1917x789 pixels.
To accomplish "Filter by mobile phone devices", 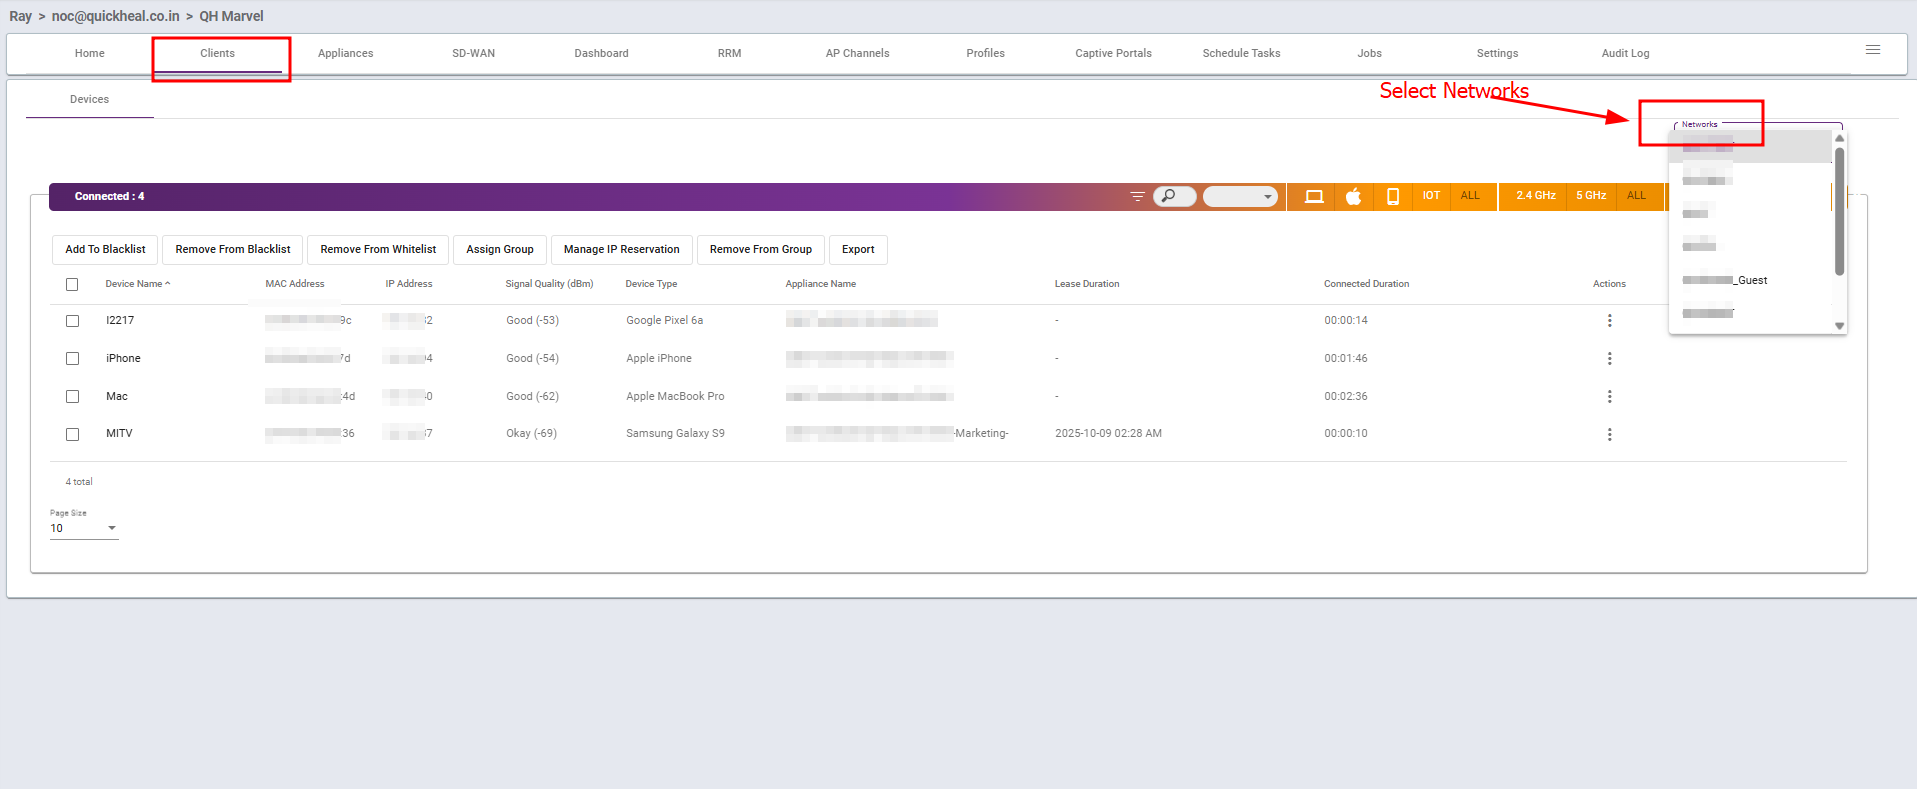I will tap(1392, 196).
